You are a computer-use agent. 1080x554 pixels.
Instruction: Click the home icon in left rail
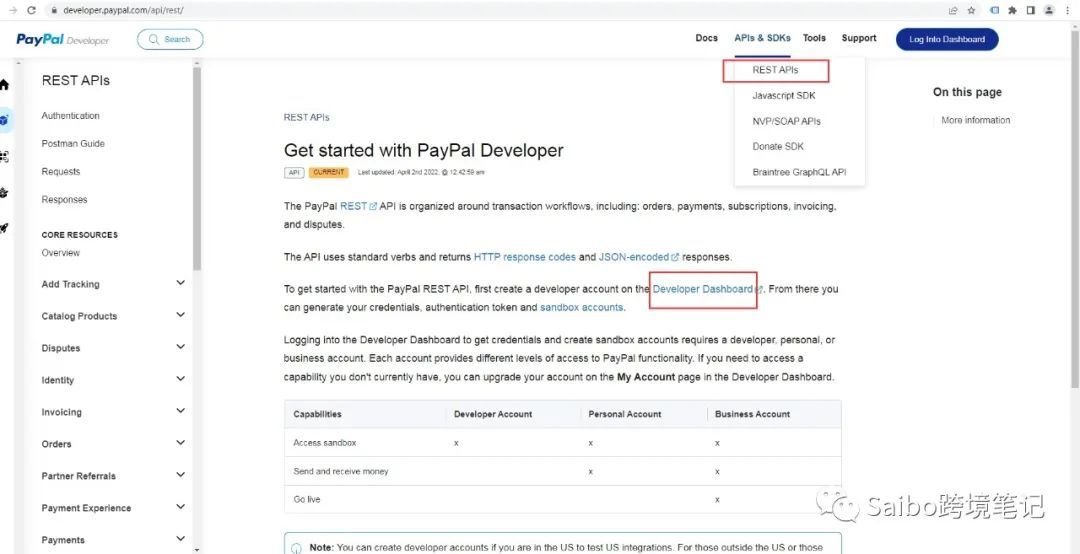point(4,85)
